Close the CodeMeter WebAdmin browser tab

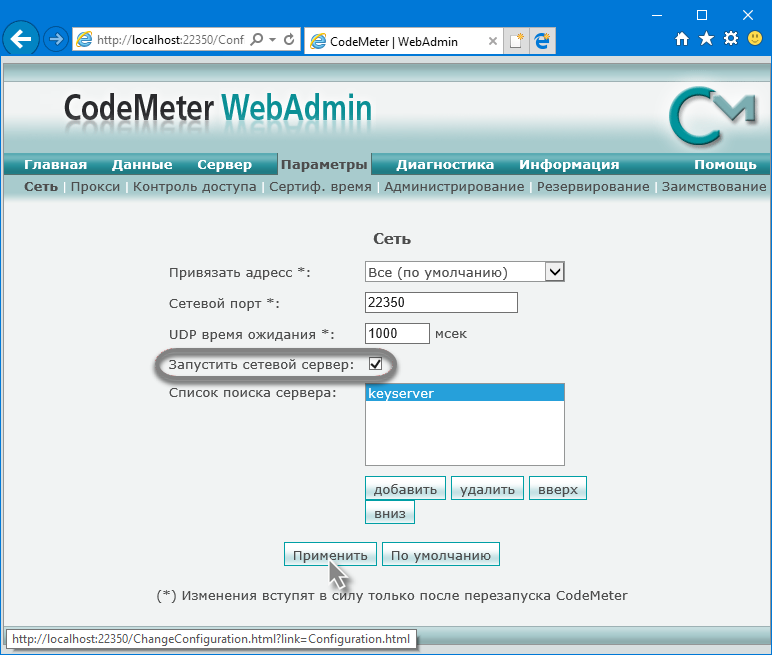tap(492, 41)
